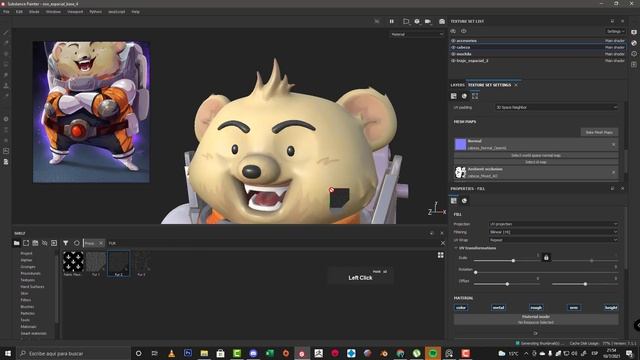Open the Viewport menu
Viewport: 640px width, 360px height.
pos(75,12)
